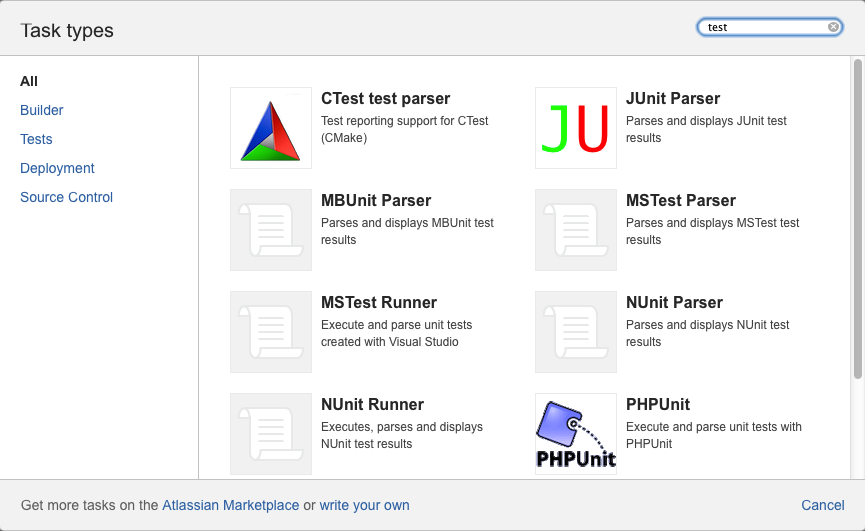Click the CTest test parser triangle icon
The image size is (865, 531).
271,128
